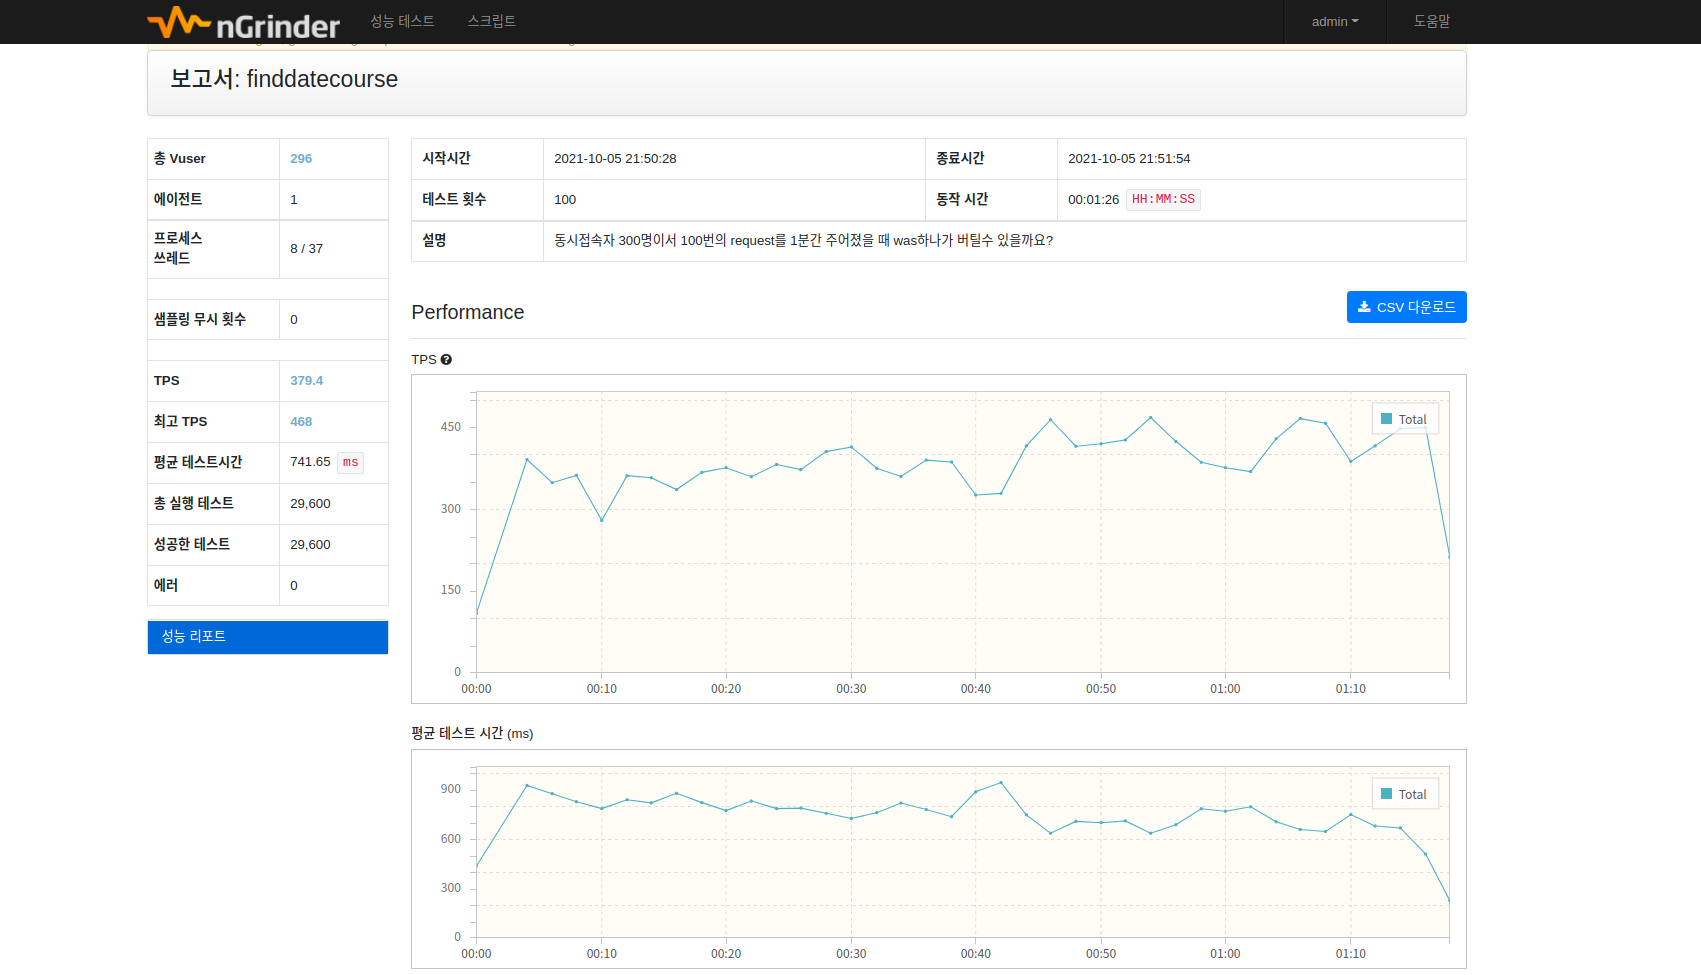Screen dimensions: 1701x975
Task: Open the 성능 테스트 menu
Action: [x=402, y=21]
